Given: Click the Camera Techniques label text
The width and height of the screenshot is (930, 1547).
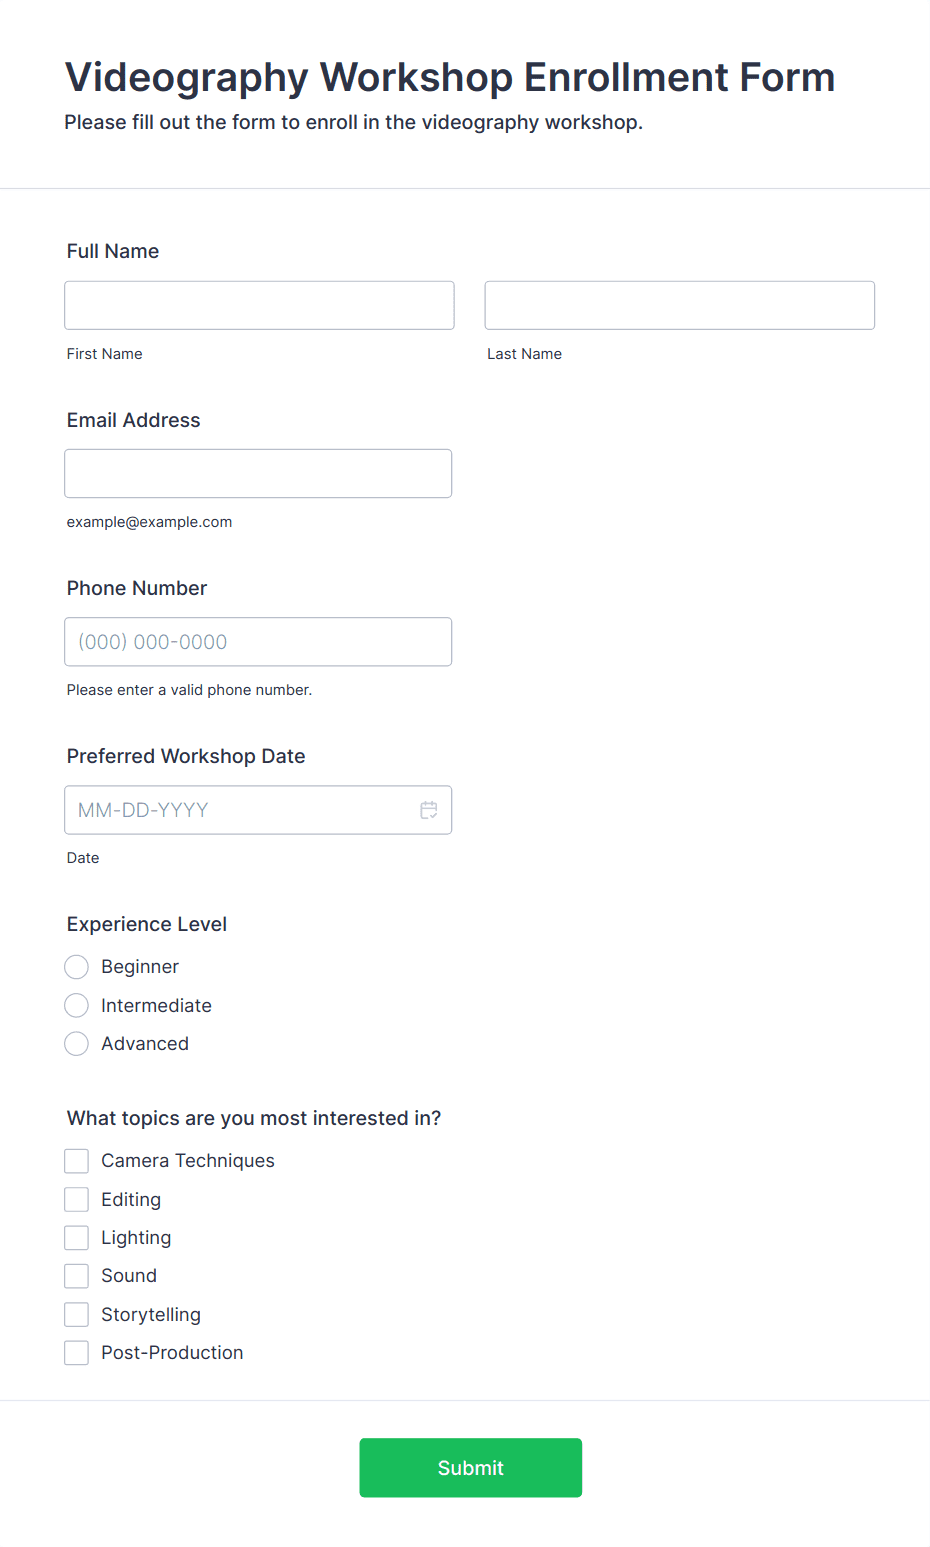Looking at the screenshot, I should [x=188, y=1161].
